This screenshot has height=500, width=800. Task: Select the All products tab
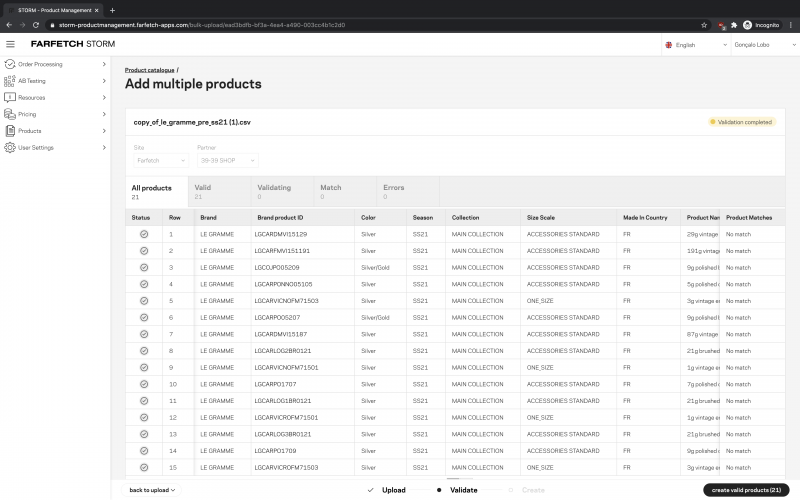157,192
